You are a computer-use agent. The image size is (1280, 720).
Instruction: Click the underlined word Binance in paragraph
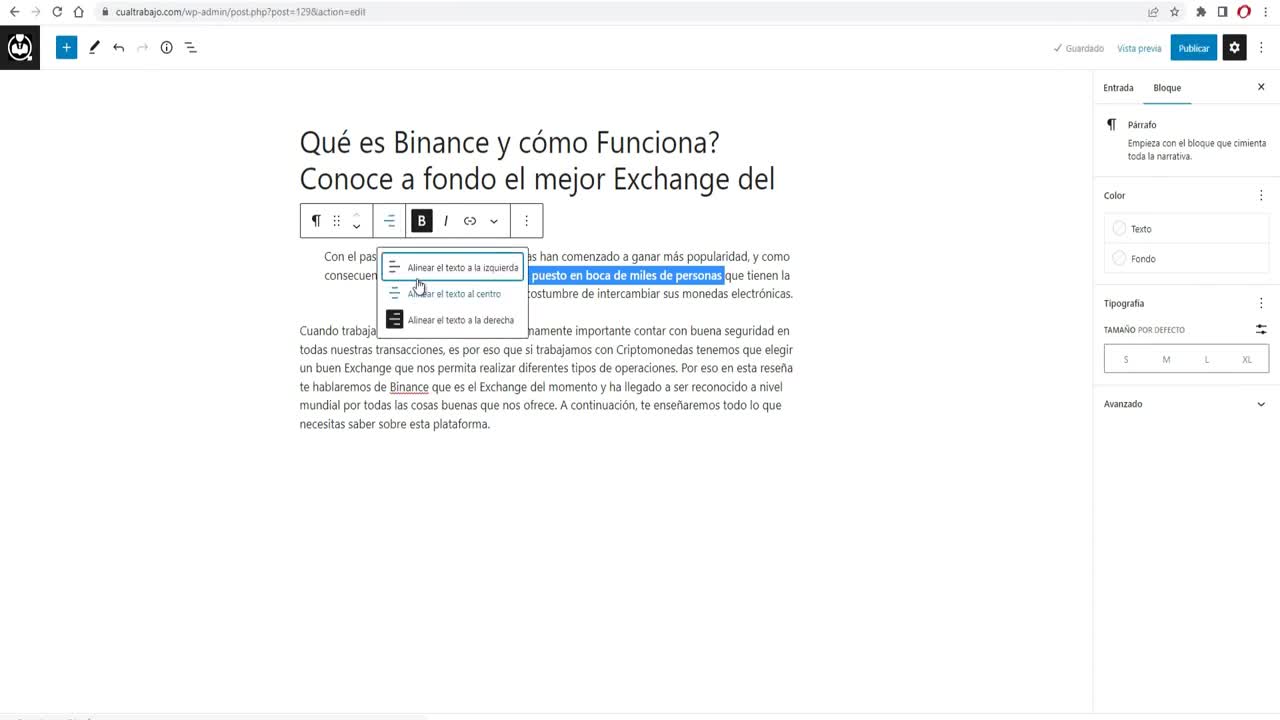409,387
